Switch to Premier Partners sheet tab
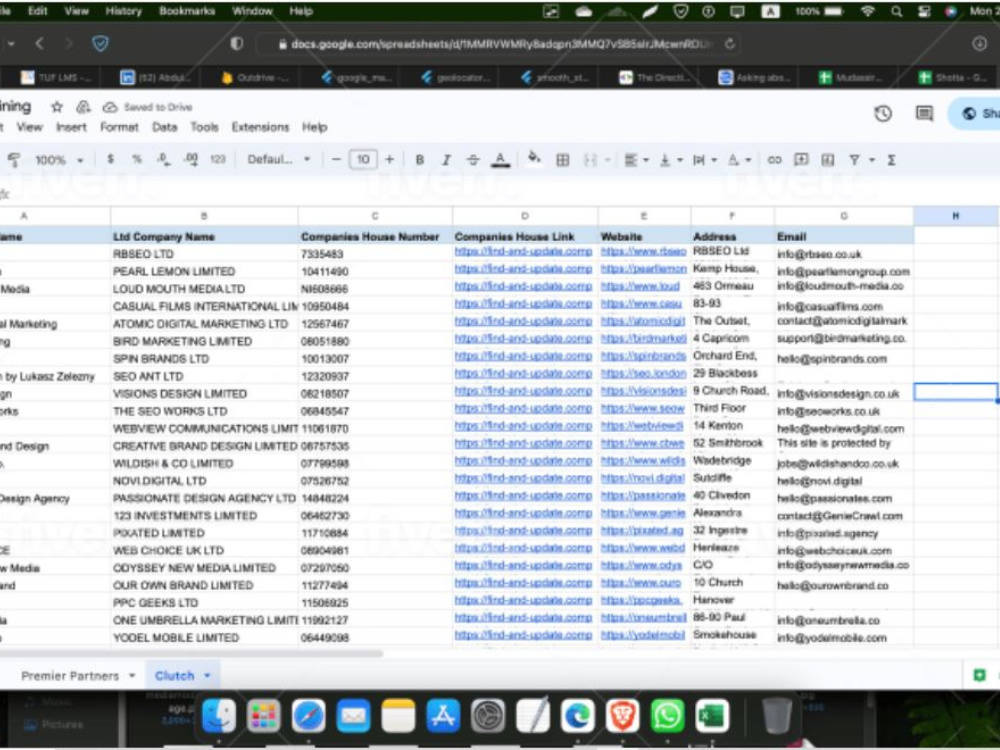1000x750 pixels. (70, 675)
